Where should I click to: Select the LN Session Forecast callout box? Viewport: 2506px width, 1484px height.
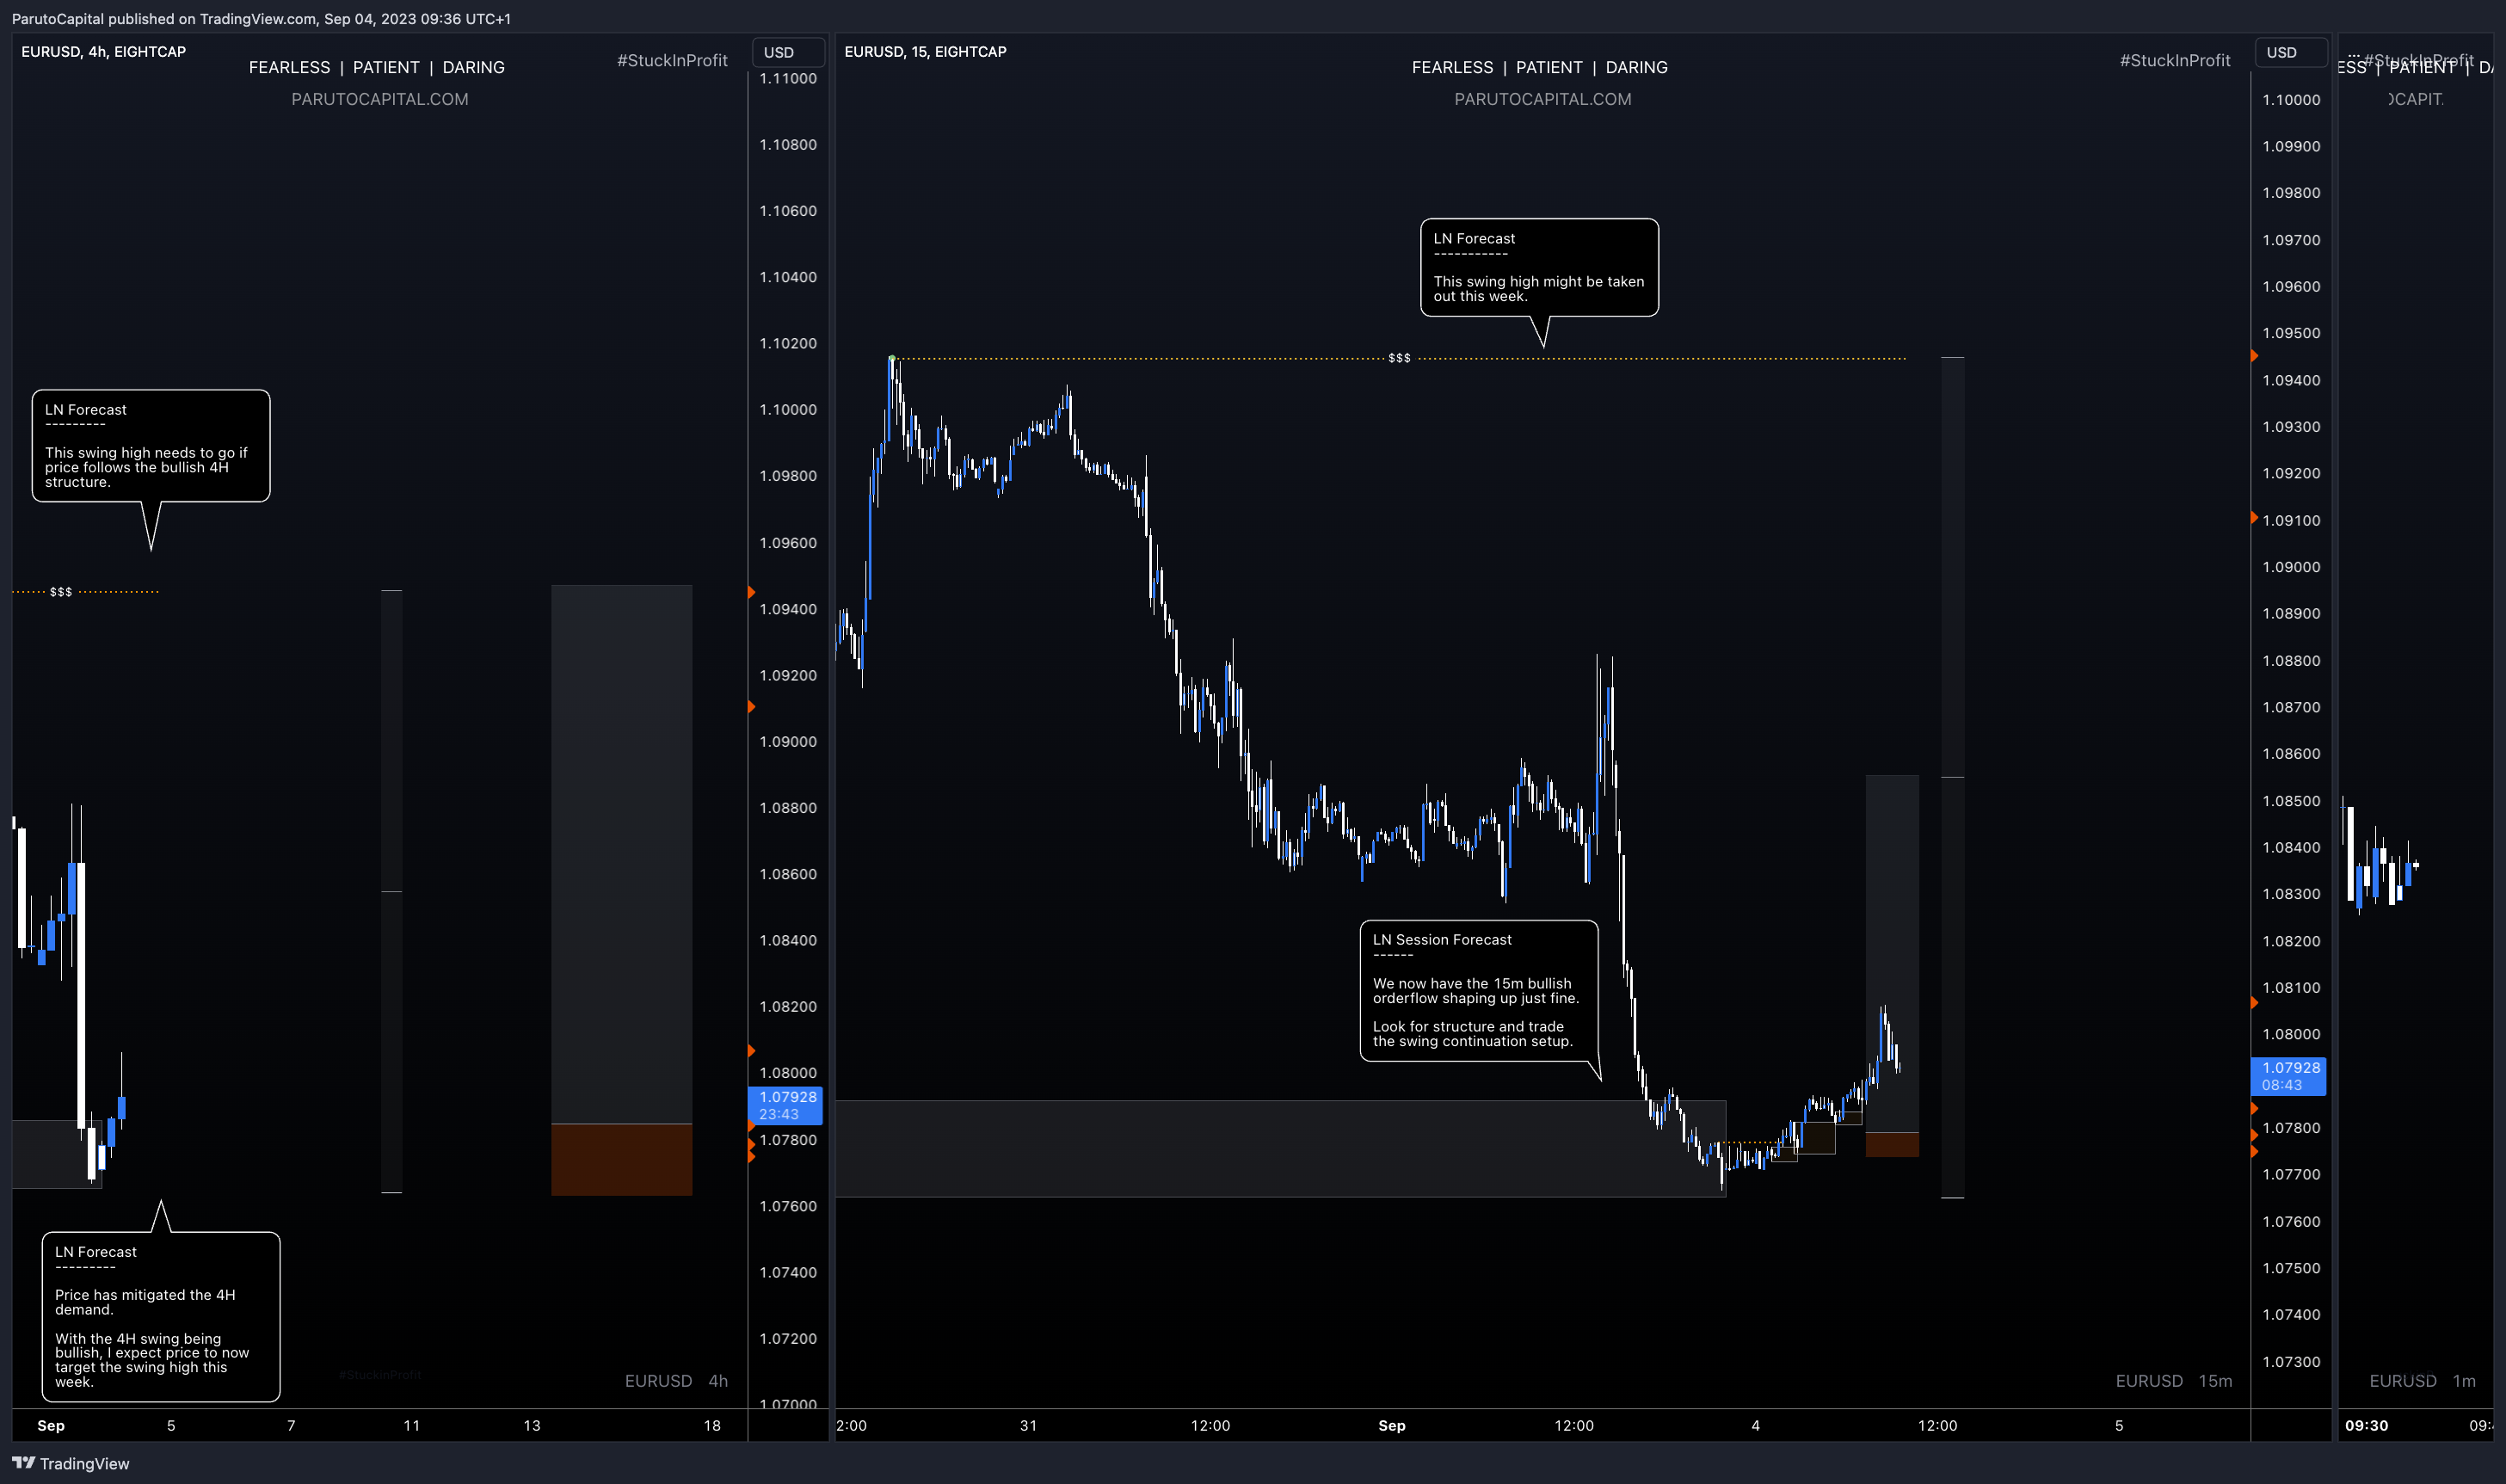pyautogui.click(x=1478, y=991)
